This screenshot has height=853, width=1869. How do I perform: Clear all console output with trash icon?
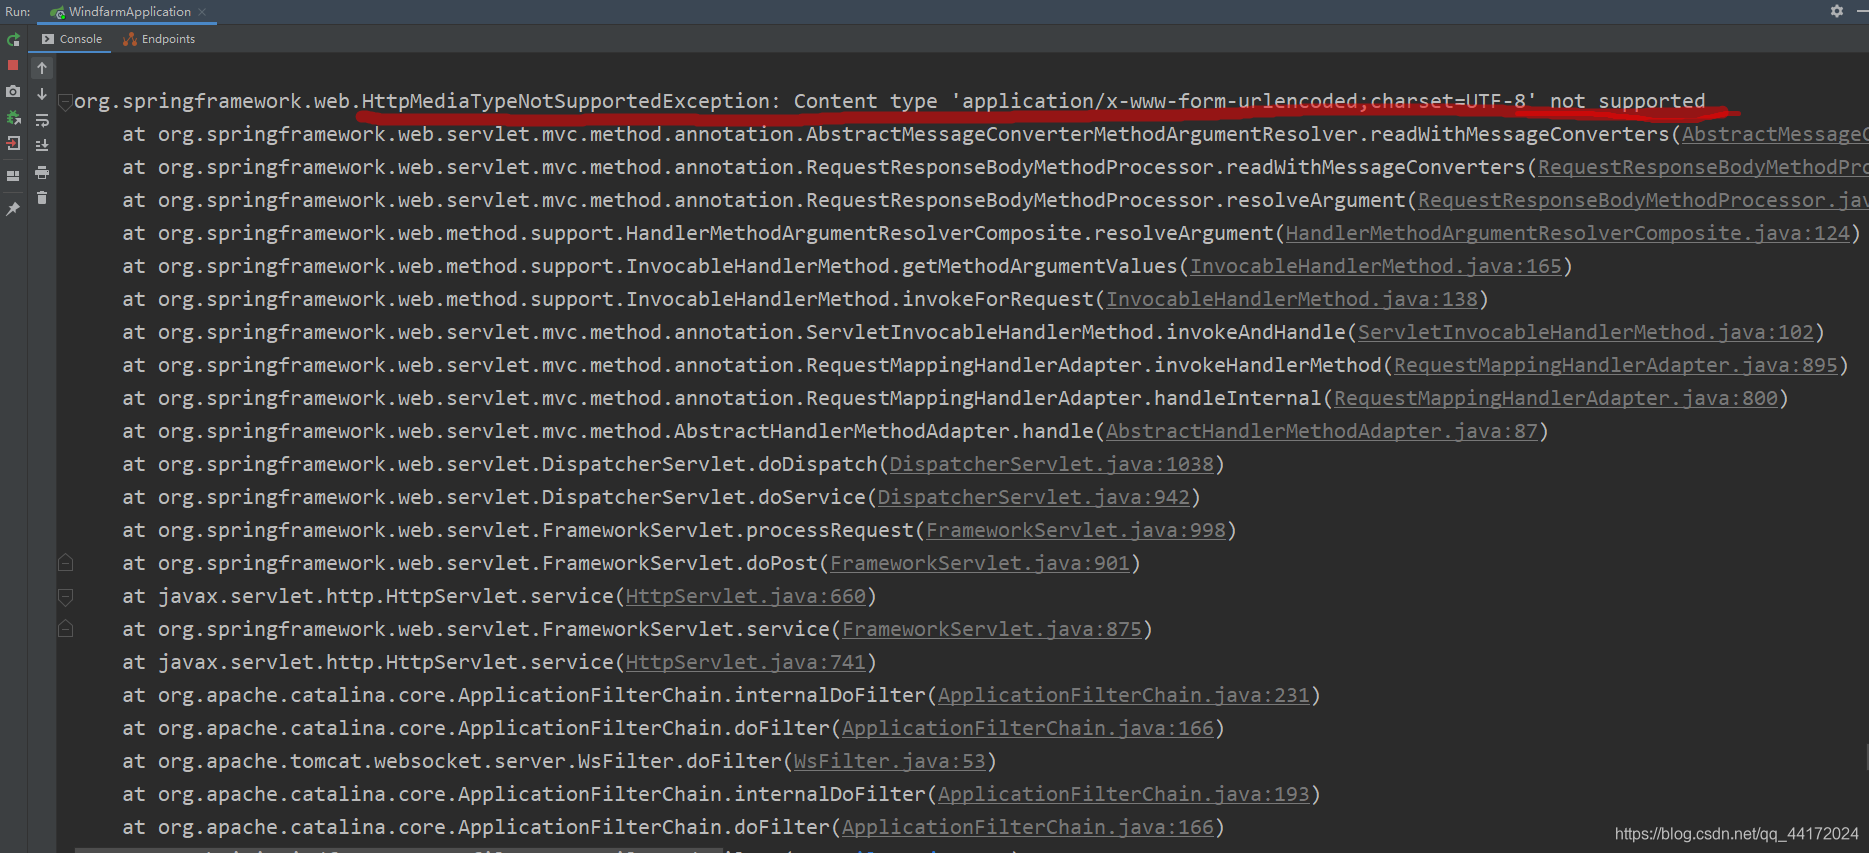42,198
